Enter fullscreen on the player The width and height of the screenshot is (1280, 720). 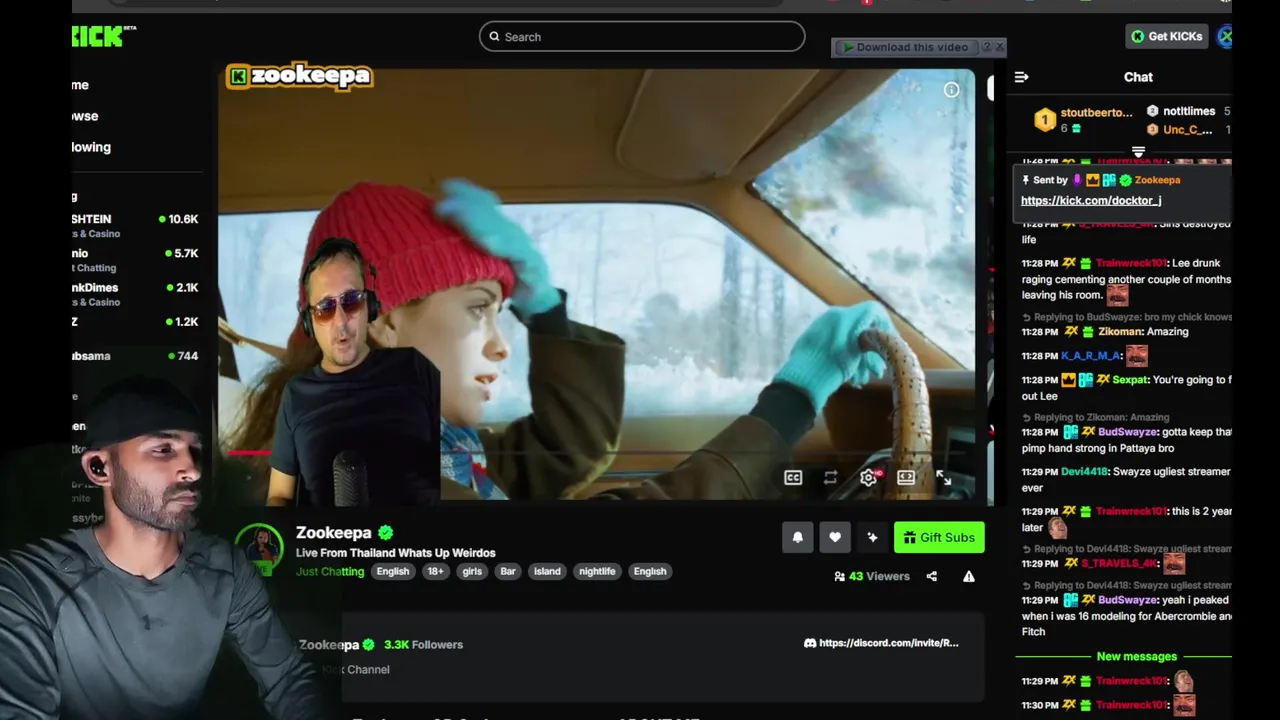943,478
